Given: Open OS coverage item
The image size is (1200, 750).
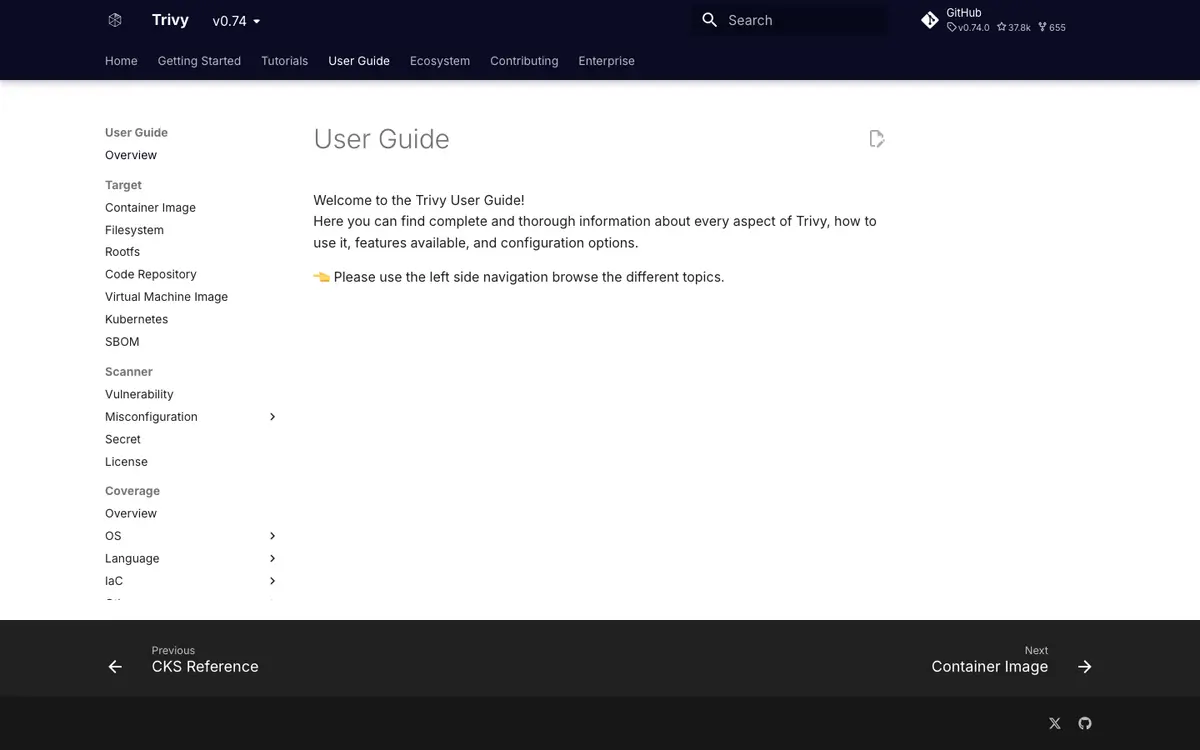Looking at the screenshot, I should (x=113, y=536).
